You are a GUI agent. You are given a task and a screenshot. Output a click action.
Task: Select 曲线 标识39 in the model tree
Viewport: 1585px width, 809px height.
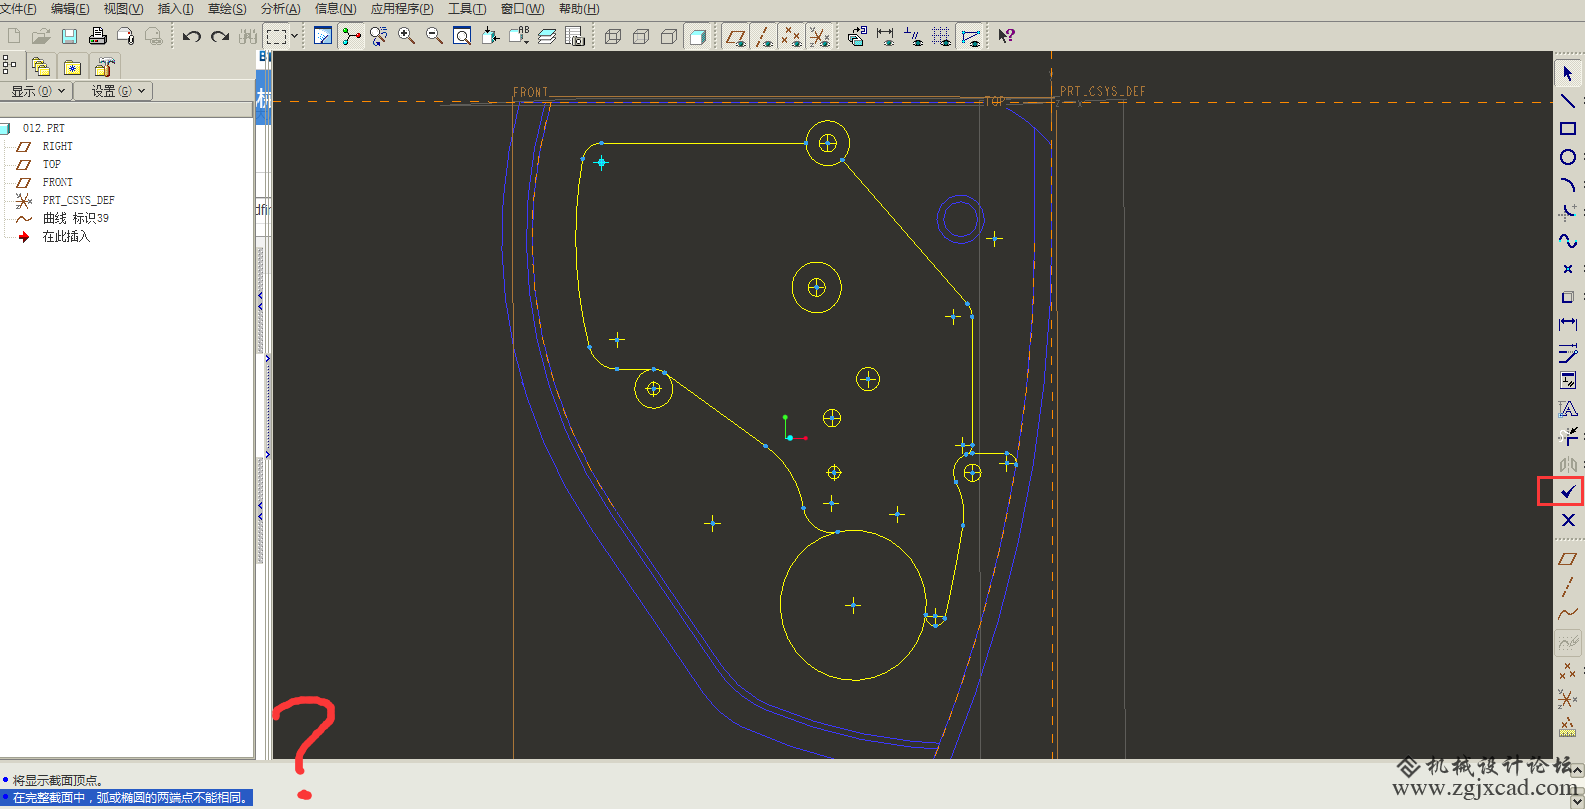75,218
